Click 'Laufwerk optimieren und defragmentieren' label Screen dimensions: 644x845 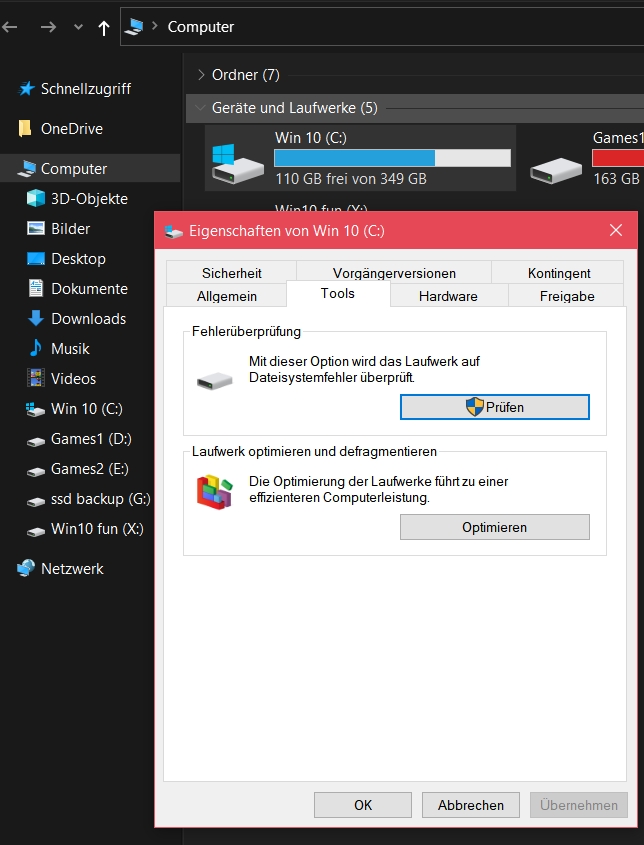[x=314, y=451]
